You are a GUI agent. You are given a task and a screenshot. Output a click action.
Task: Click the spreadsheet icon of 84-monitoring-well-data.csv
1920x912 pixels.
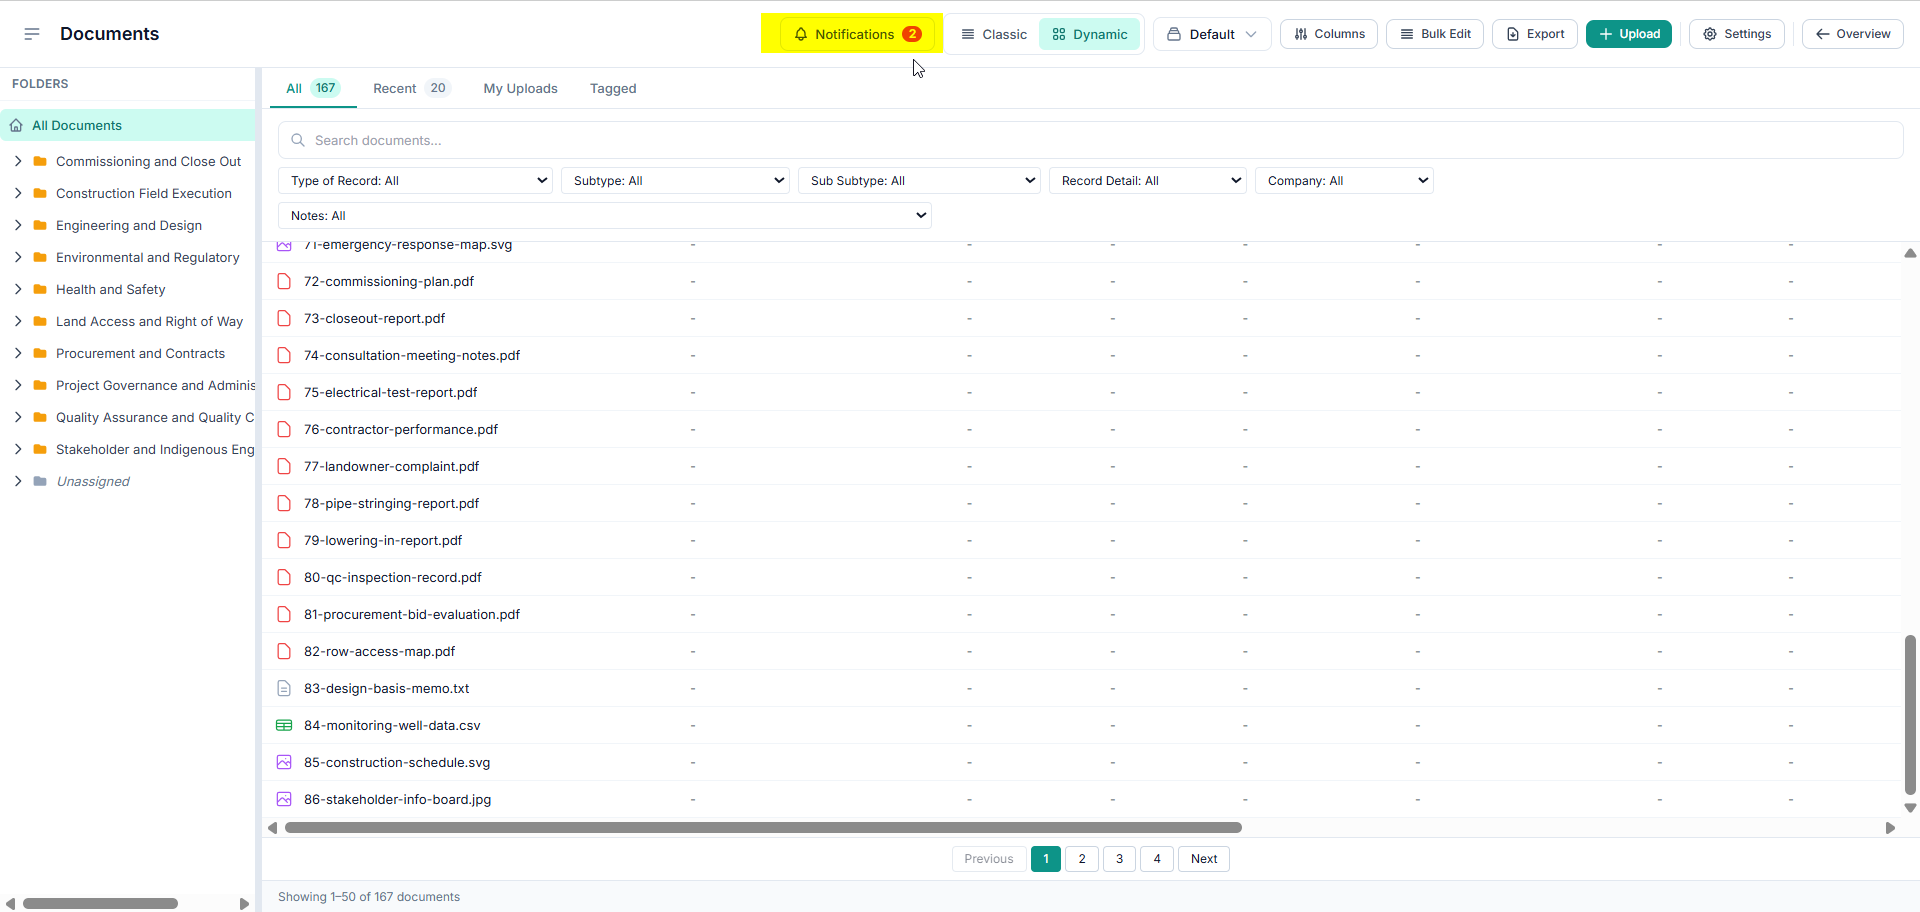point(284,726)
